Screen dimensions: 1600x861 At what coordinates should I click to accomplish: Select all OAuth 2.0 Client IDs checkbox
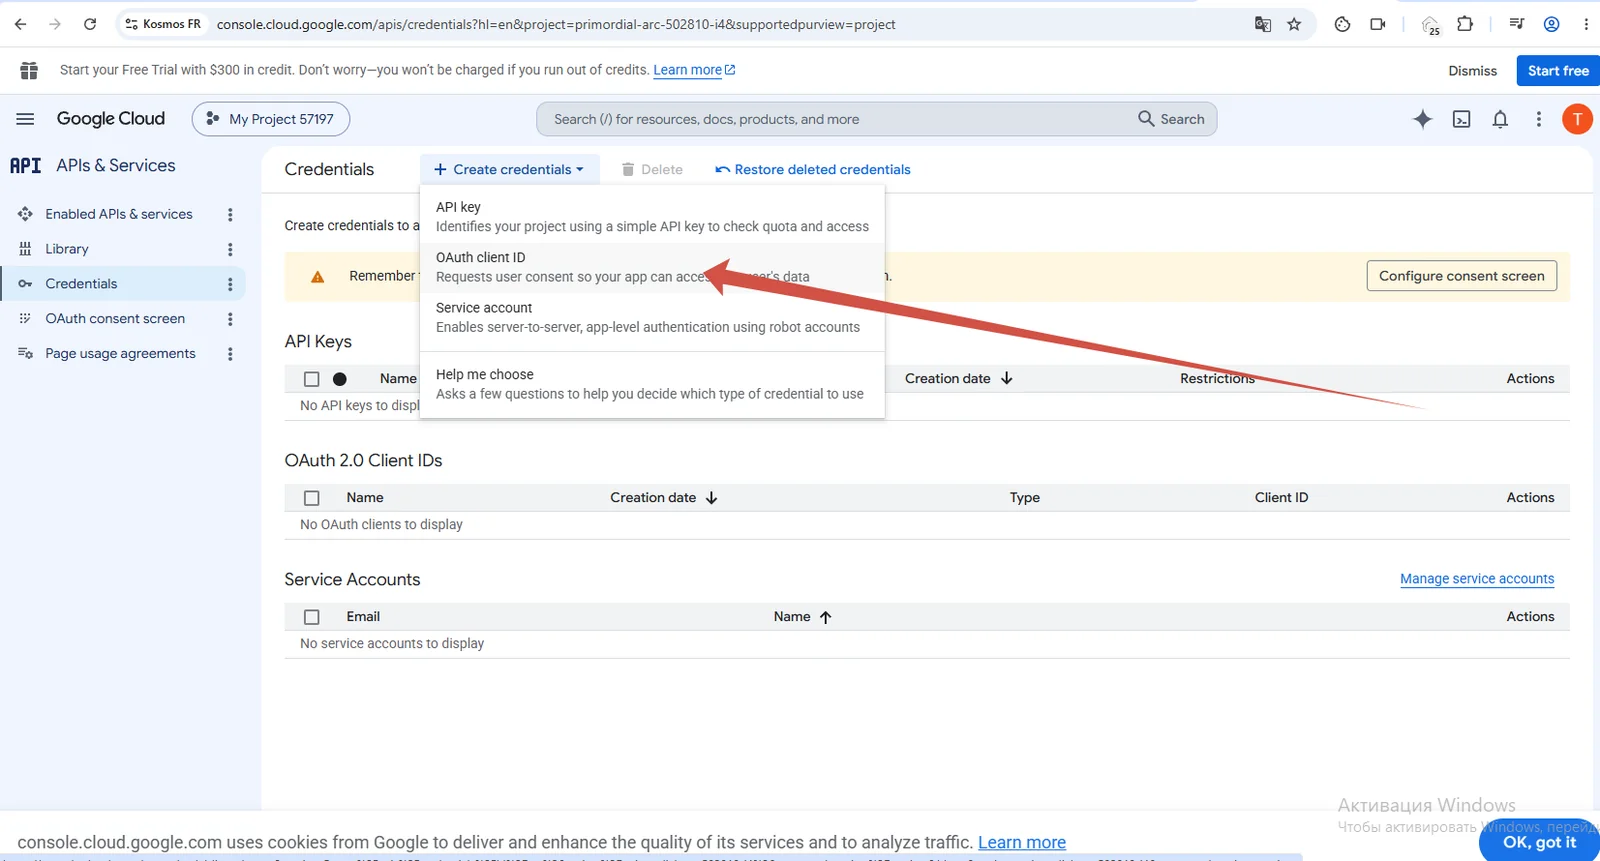[x=311, y=498]
